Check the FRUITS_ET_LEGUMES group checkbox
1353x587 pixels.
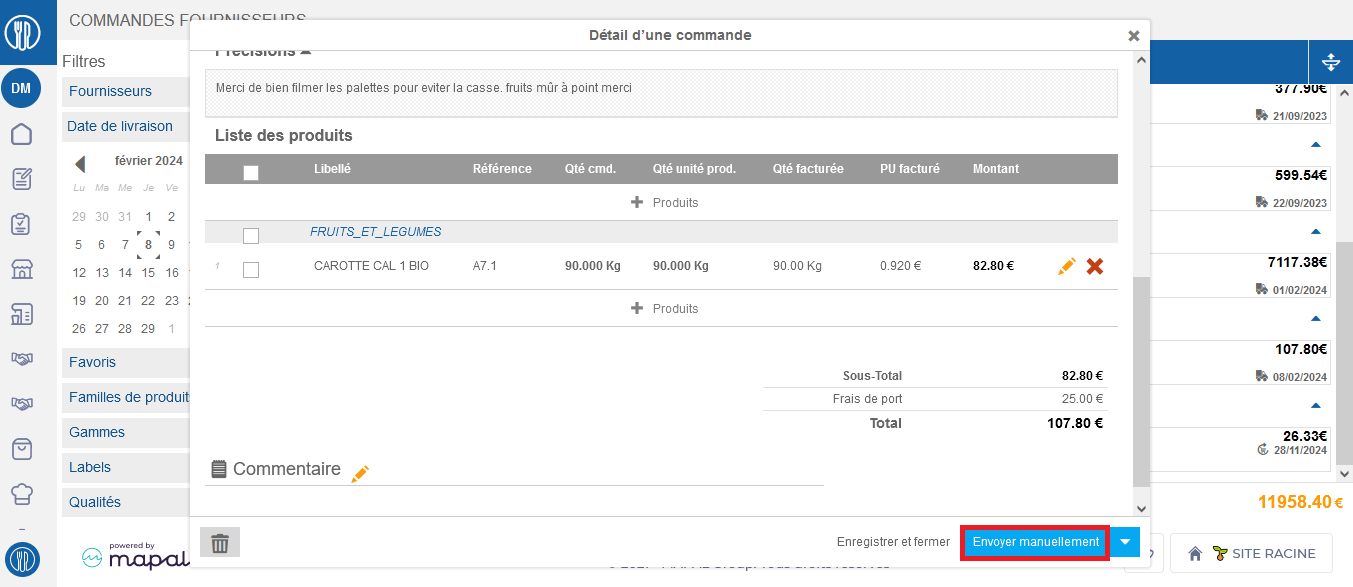point(251,236)
